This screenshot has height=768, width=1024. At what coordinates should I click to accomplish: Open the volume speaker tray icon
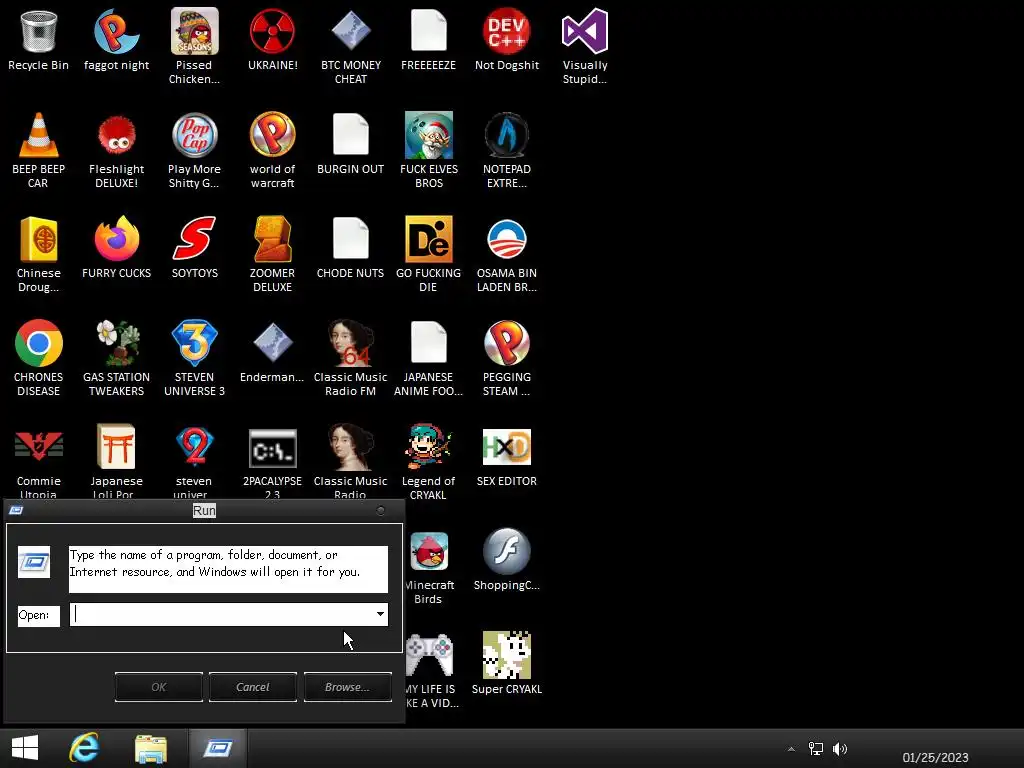[x=840, y=748]
